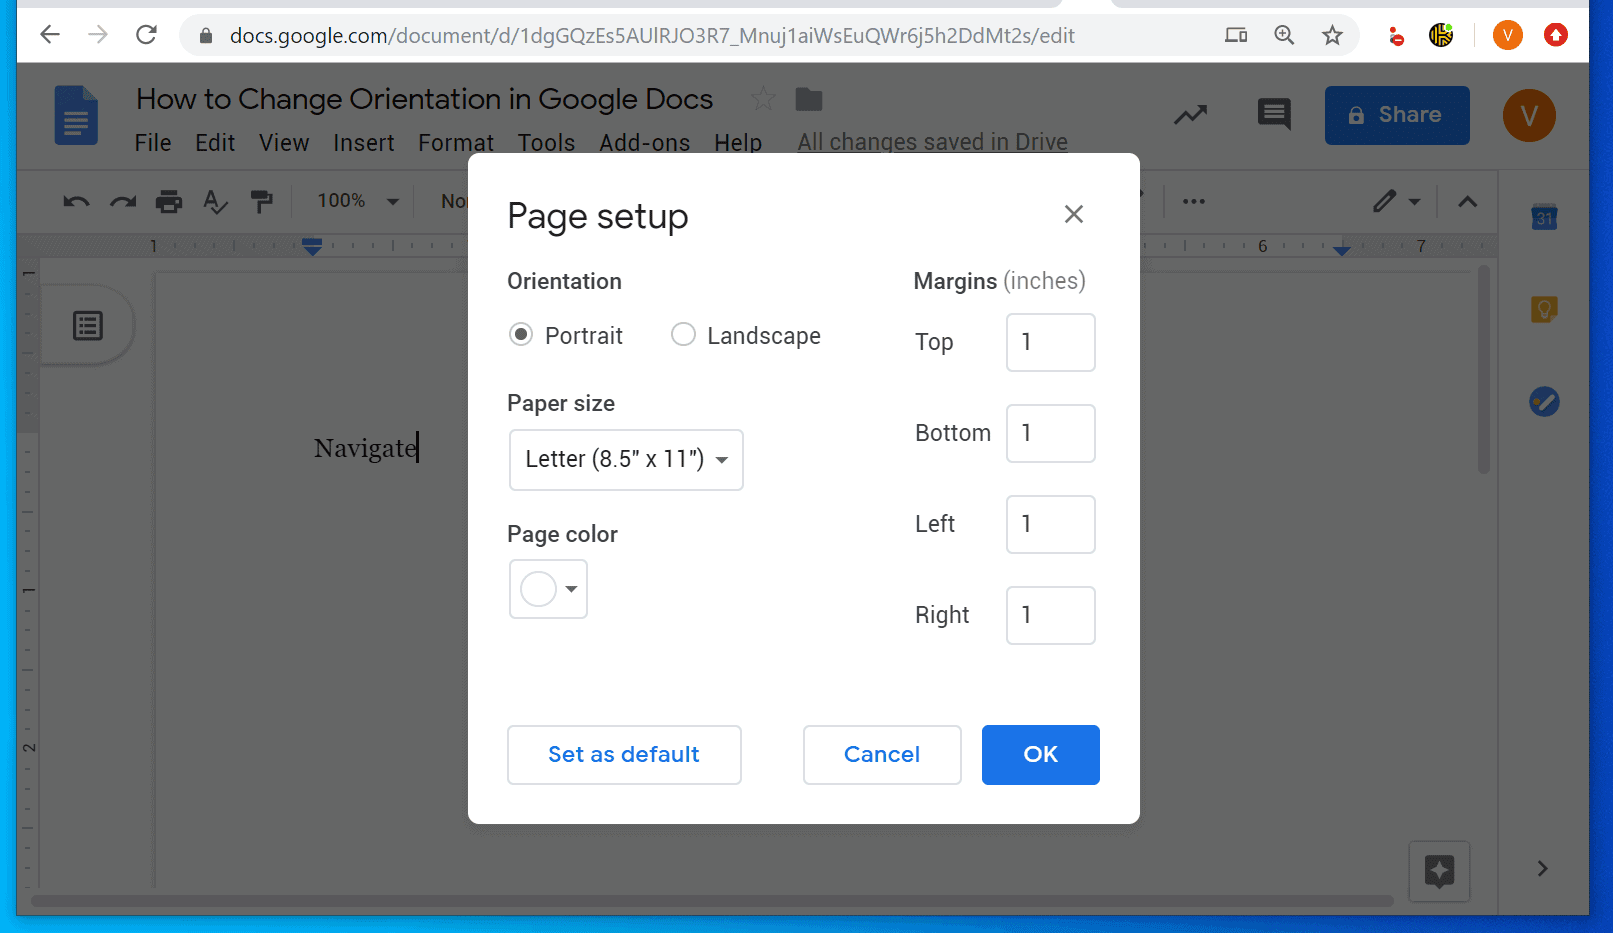This screenshot has height=933, width=1613.
Task: Star the document next to its title
Action: pos(762,98)
